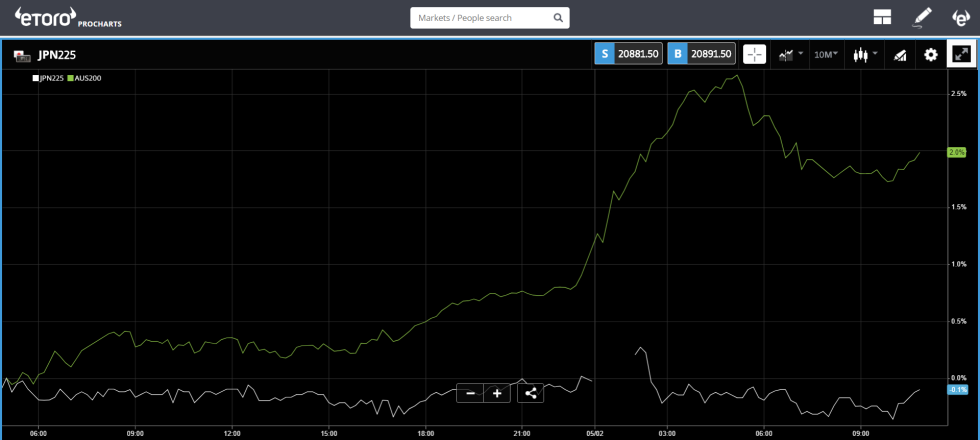980x440 pixels.
Task: Click the eToro bull profile icon
Action: [960, 17]
